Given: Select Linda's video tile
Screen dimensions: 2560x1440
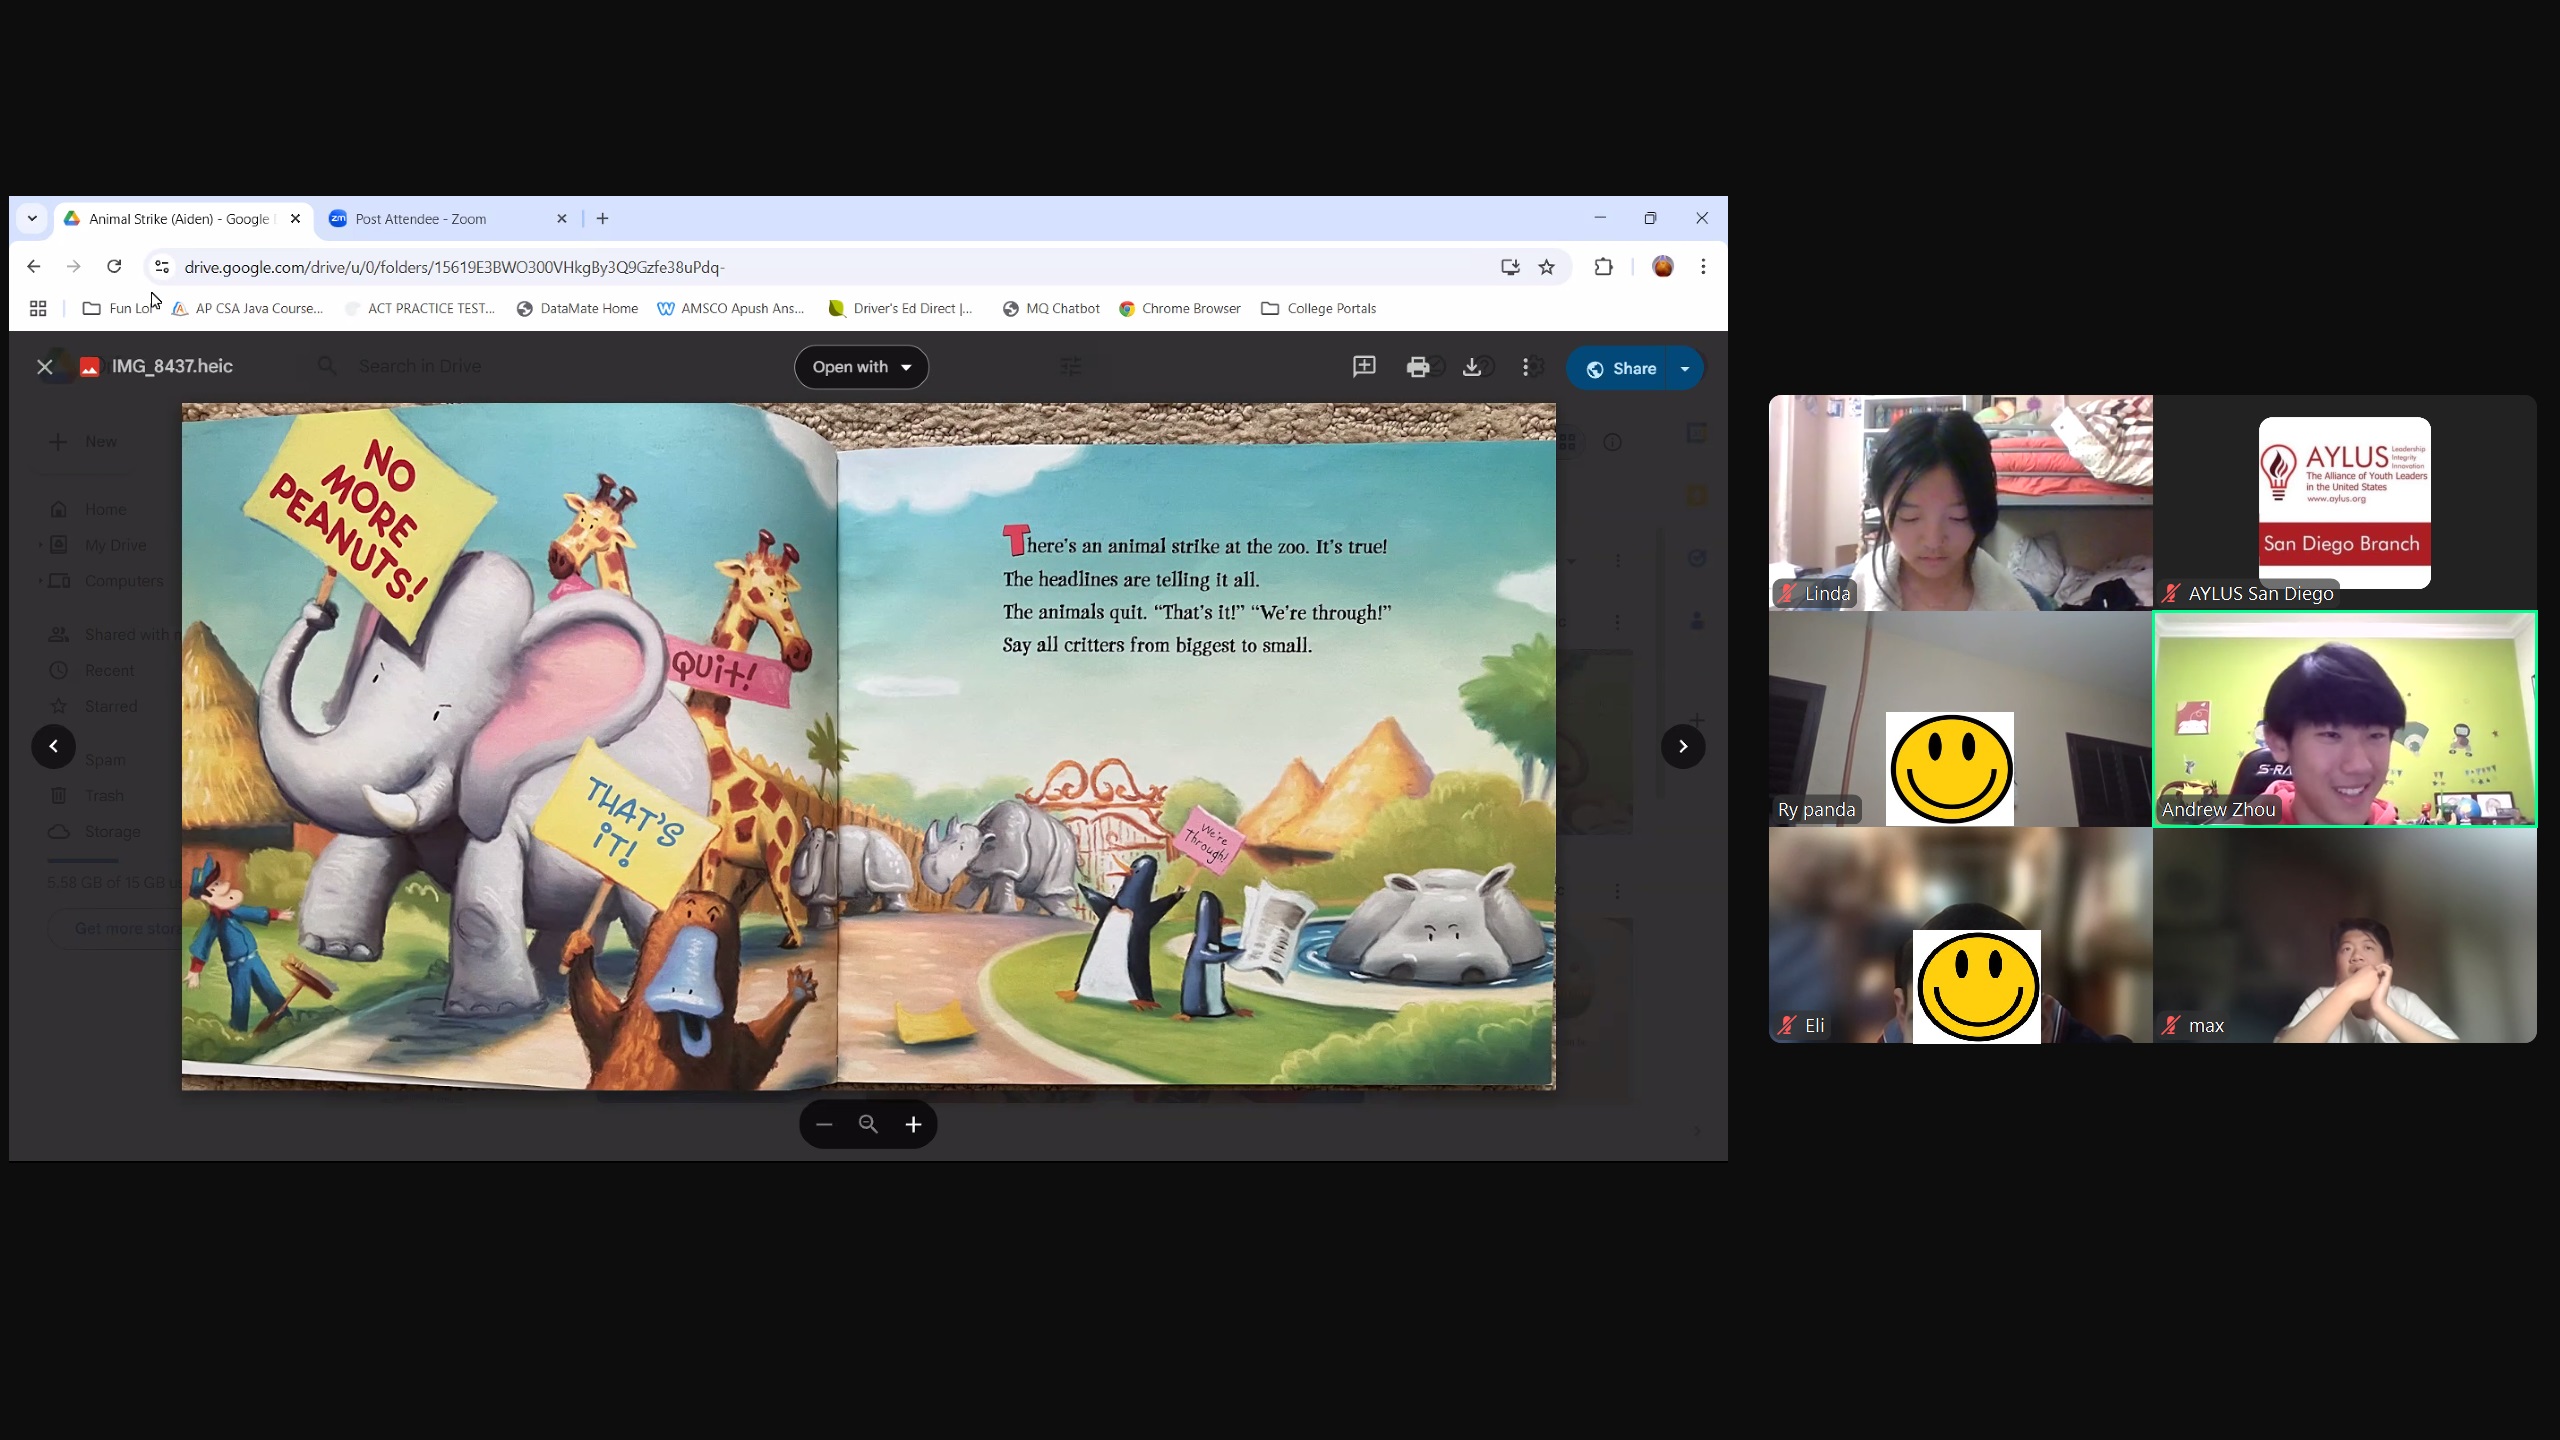Looking at the screenshot, I should pos(1960,502).
